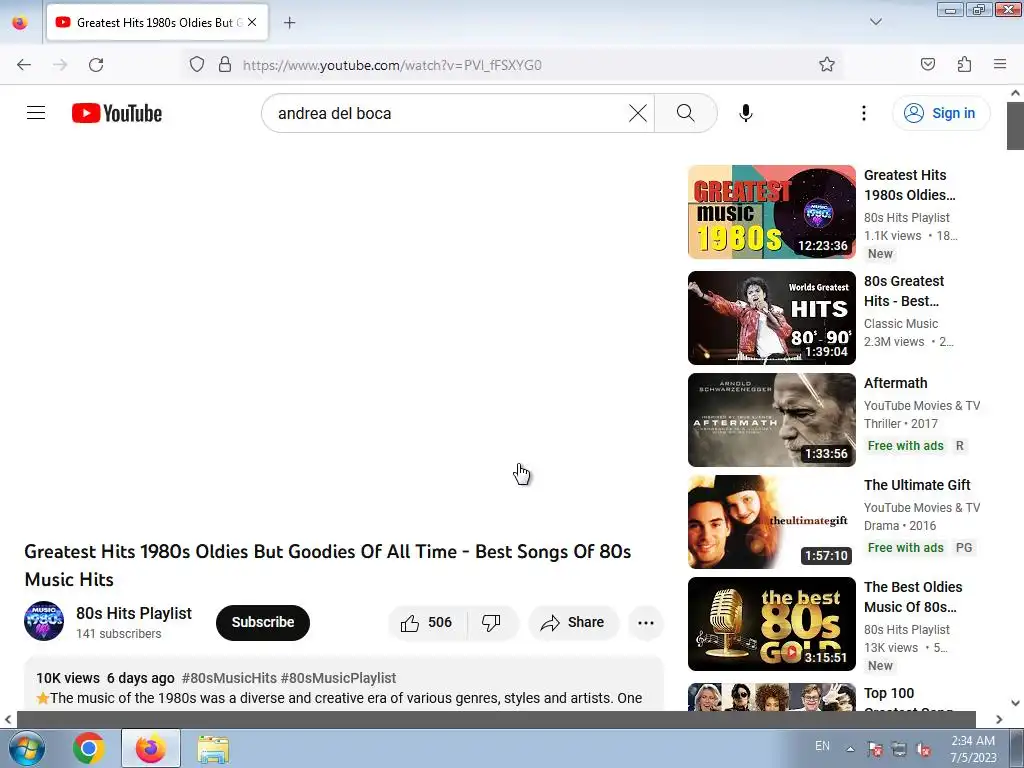Open the Firefox extensions menu
This screenshot has width=1024, height=768.
(964, 64)
